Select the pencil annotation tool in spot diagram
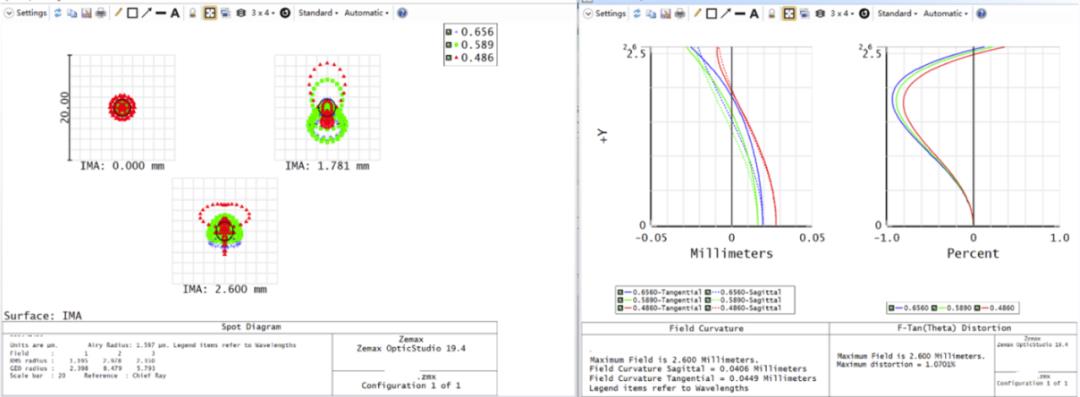The height and width of the screenshot is (397, 1080). click(118, 13)
